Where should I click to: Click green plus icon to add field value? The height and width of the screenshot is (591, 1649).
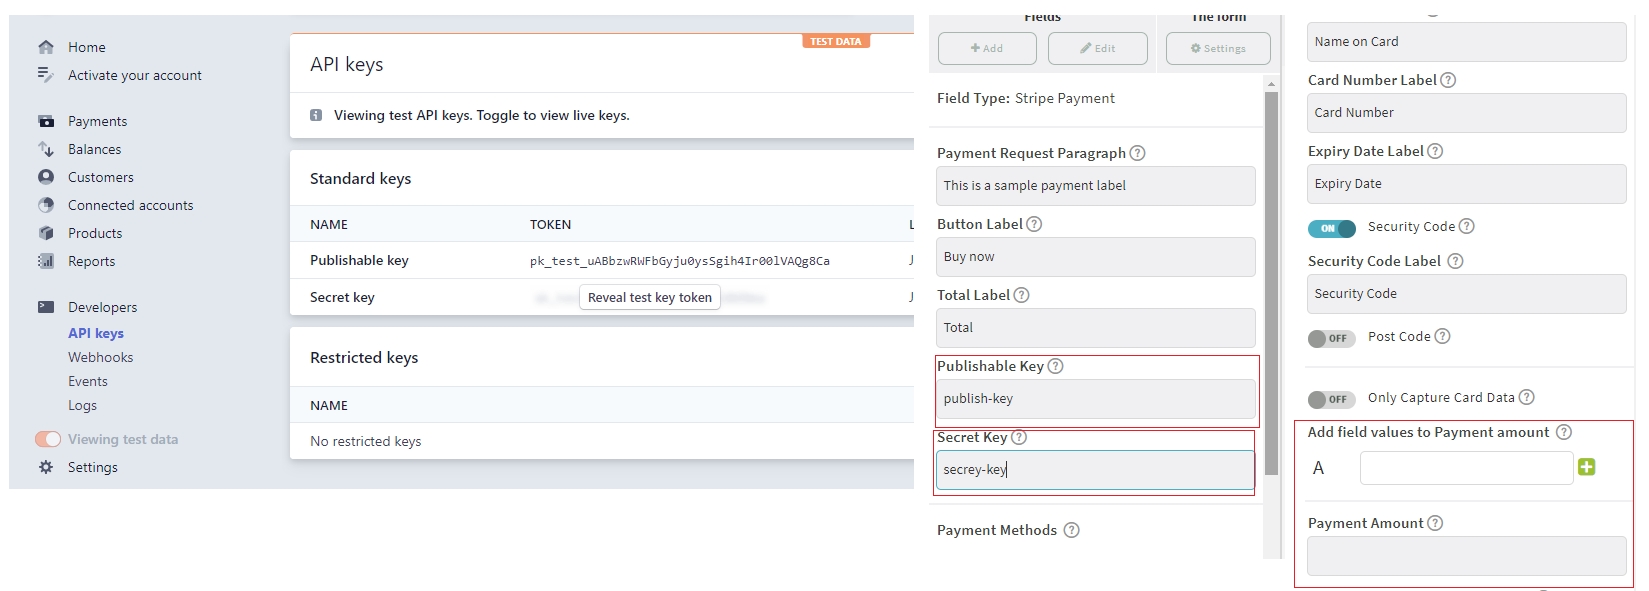[x=1586, y=467]
